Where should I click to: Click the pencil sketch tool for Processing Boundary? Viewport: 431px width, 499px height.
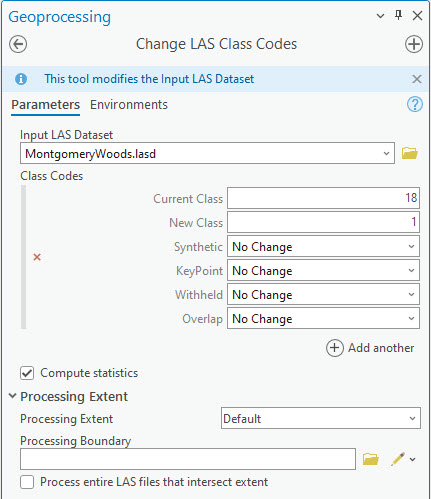398,459
